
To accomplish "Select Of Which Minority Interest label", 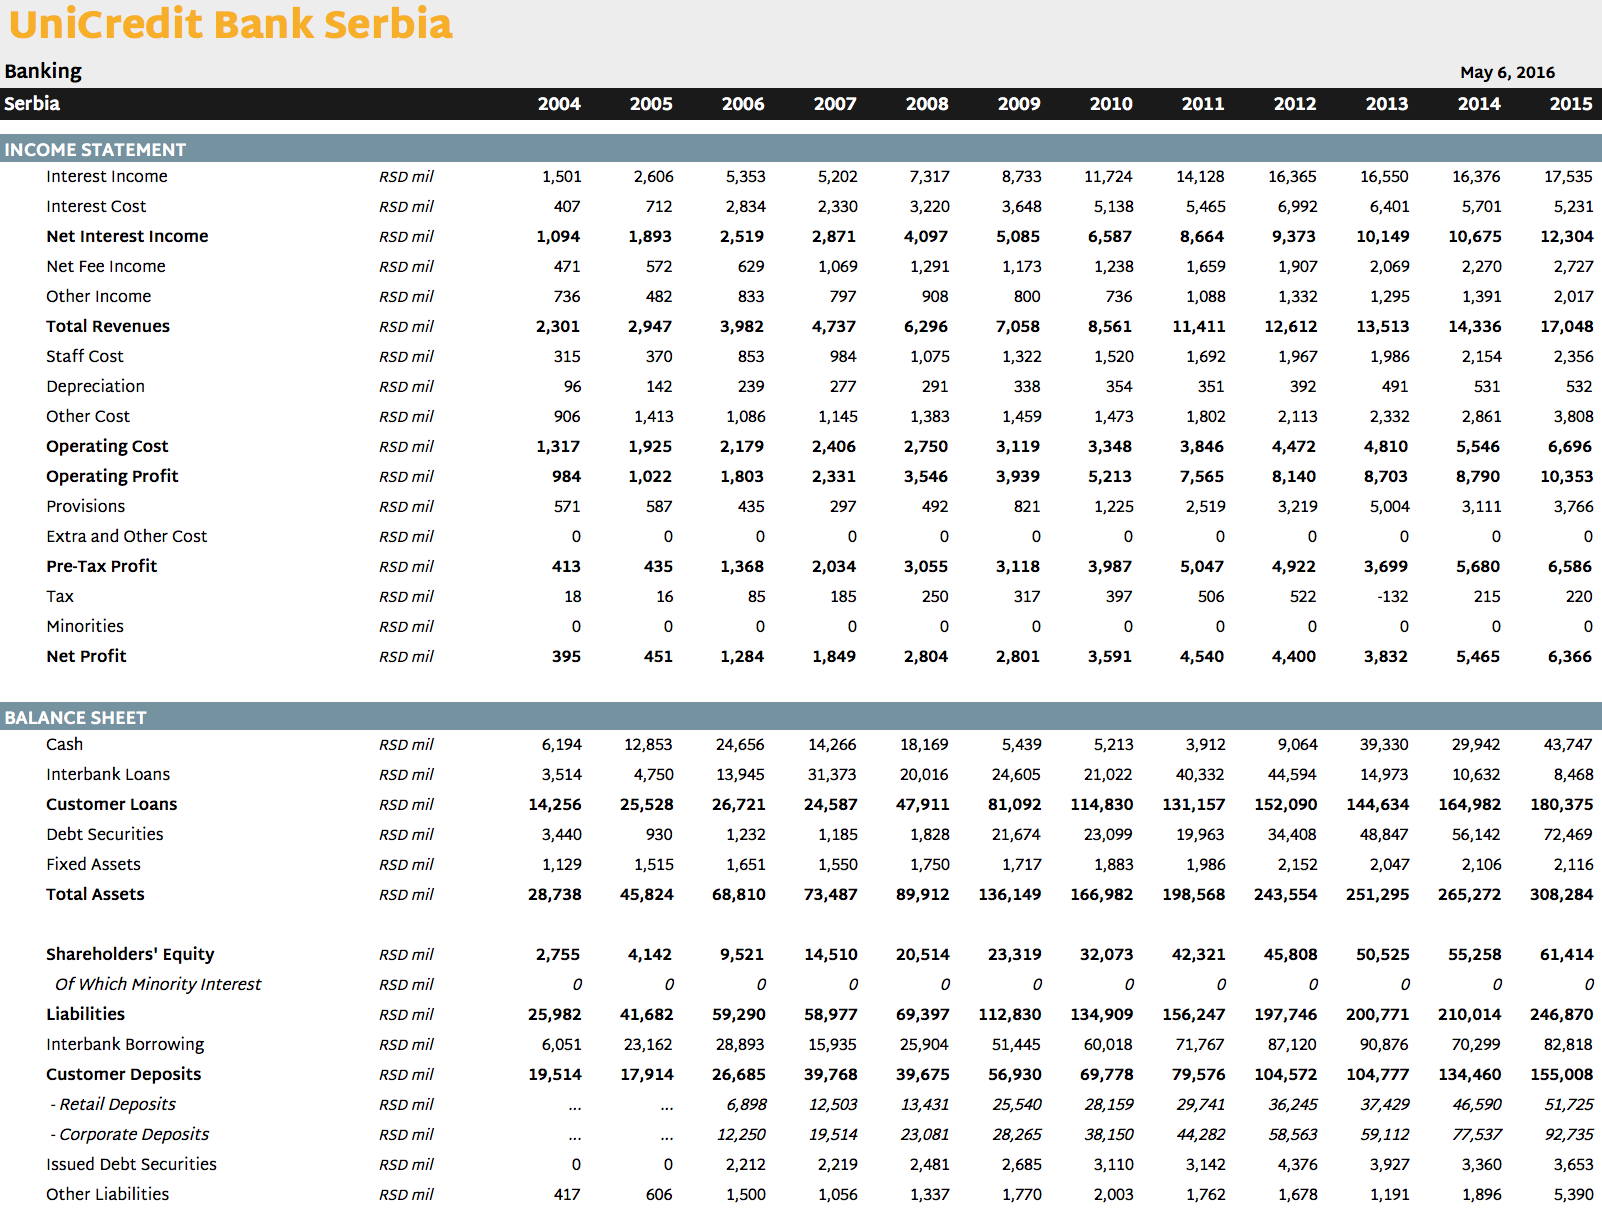I will tap(158, 985).
